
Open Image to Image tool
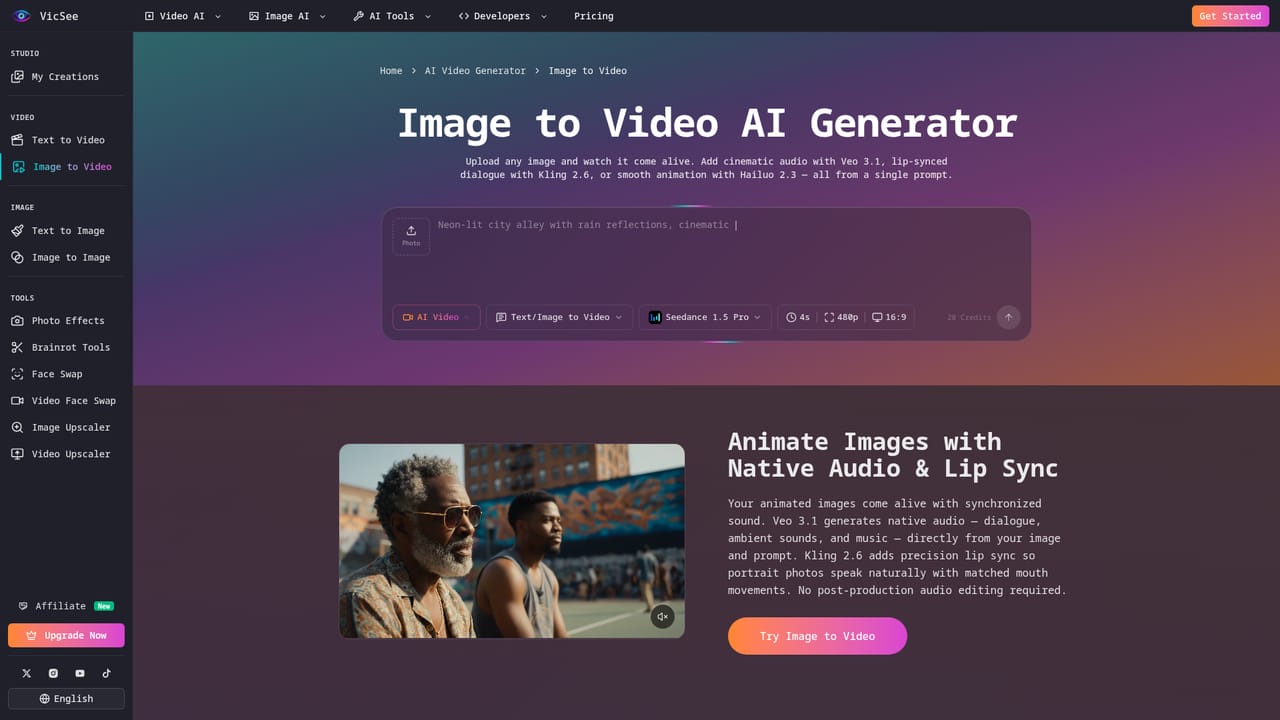pyautogui.click(x=66, y=258)
